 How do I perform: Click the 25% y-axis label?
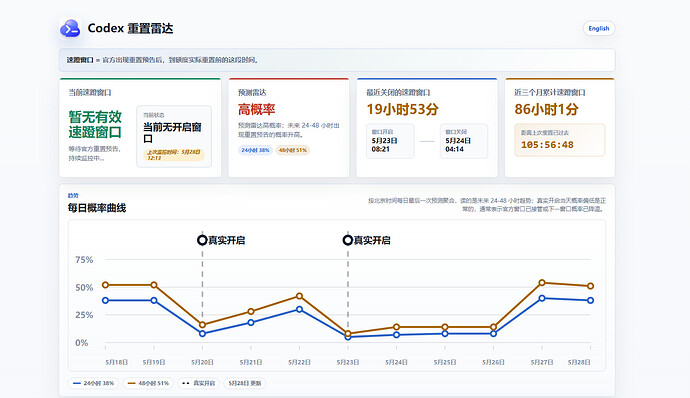[x=84, y=315]
